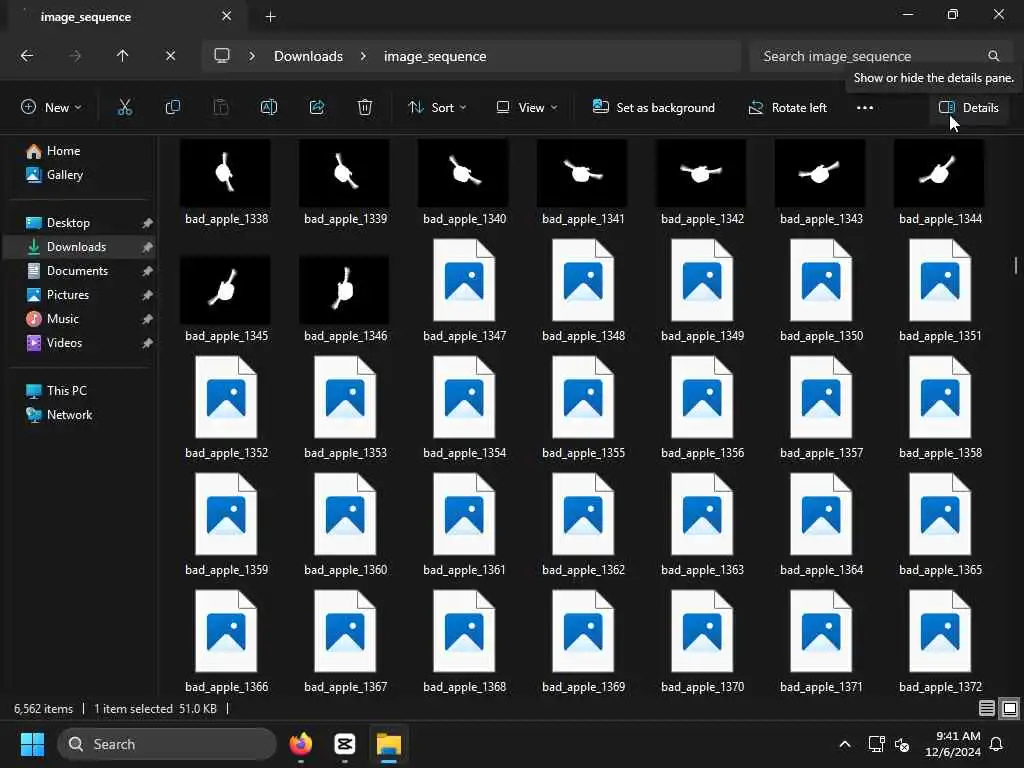The width and height of the screenshot is (1024, 768).
Task: Select file icon bad_apple_1355
Action: point(583,398)
